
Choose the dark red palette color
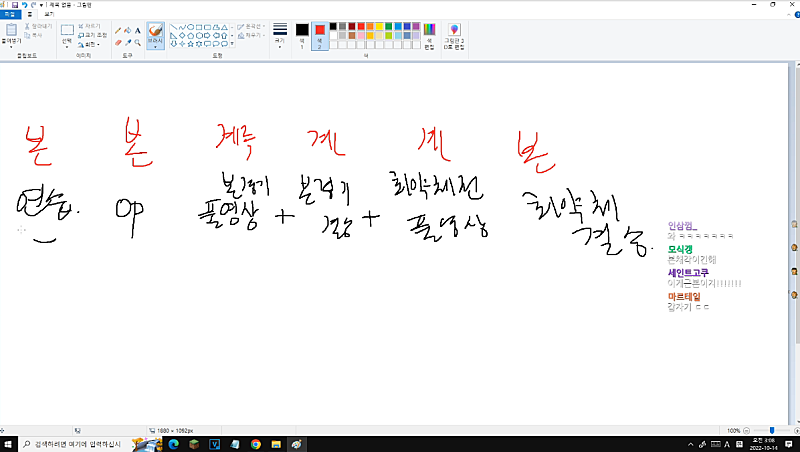click(x=352, y=27)
